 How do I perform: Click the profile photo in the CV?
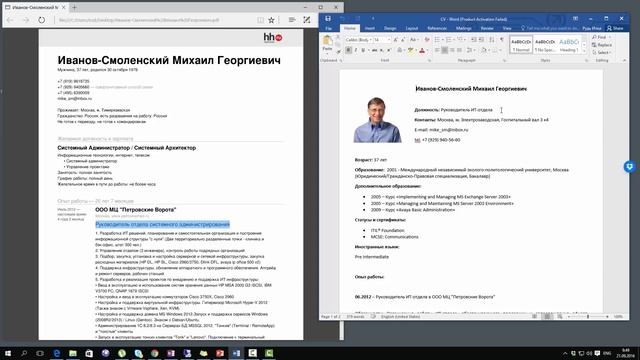(377, 120)
